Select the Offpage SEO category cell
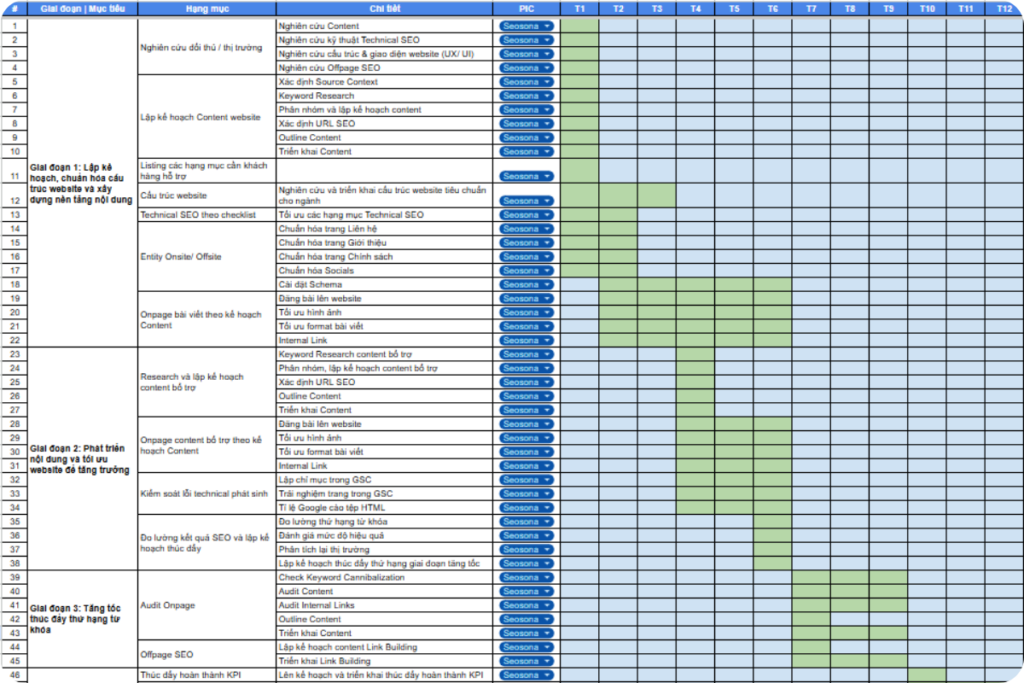Viewport: 1024px width, 683px height. tap(207, 654)
